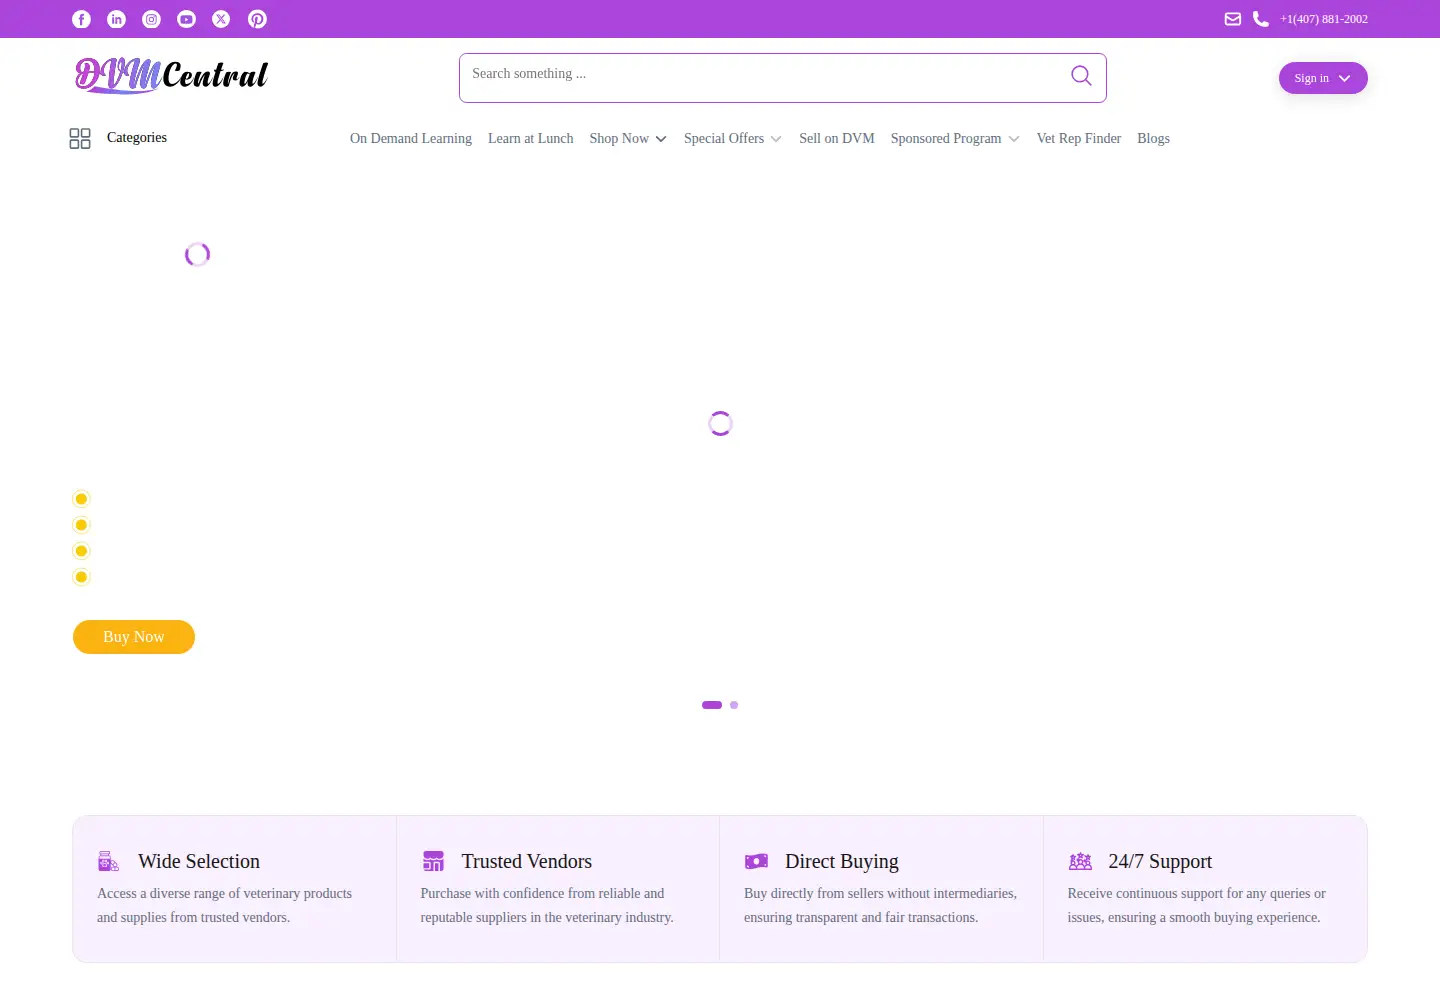The height and width of the screenshot is (1000, 1440).
Task: Select the first carousel slide indicator
Action: 712,705
